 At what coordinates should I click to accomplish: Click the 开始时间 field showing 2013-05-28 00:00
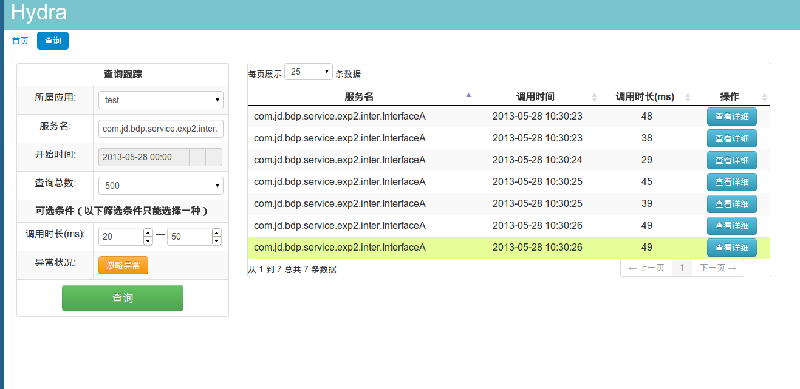tap(143, 157)
